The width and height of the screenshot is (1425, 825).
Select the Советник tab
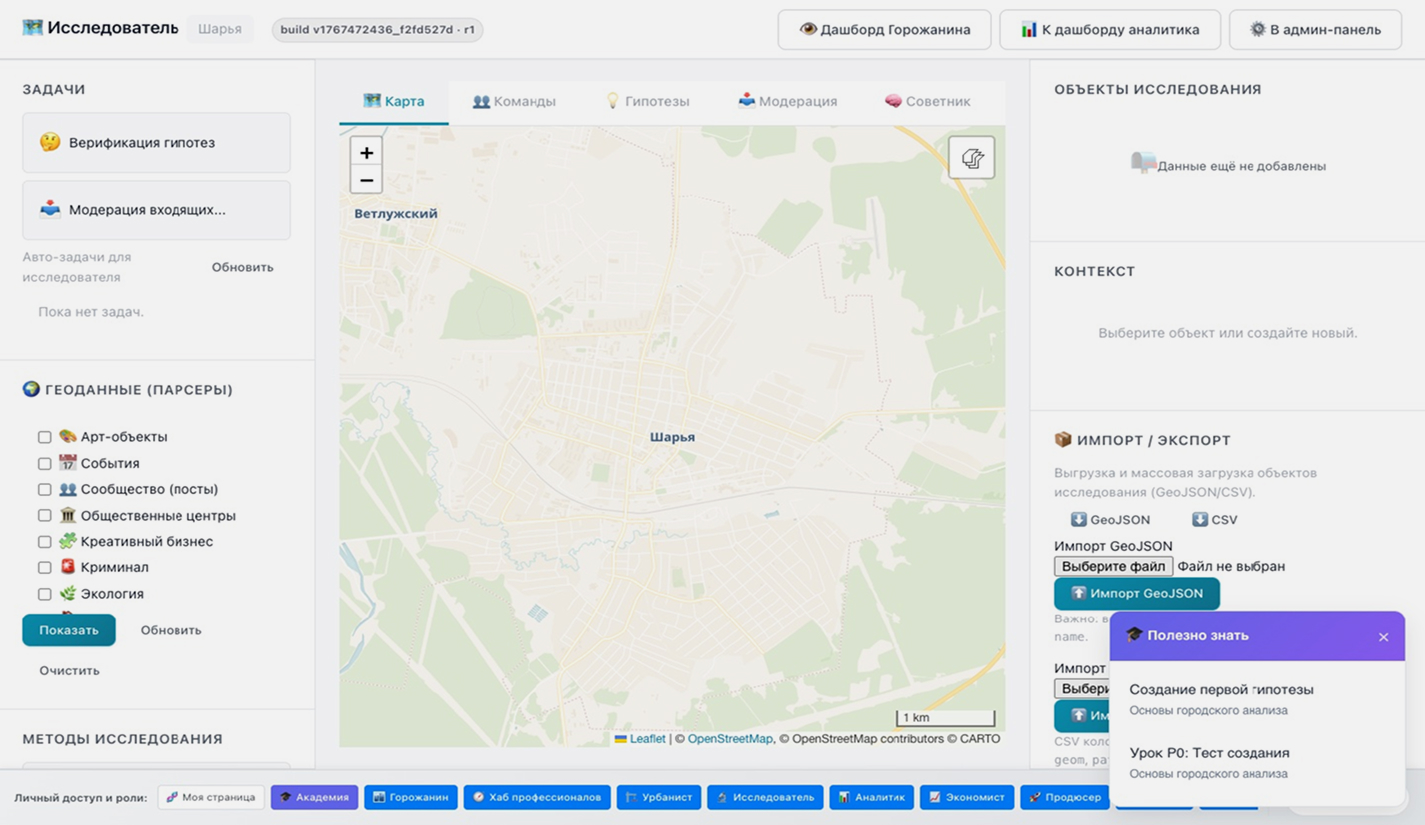click(x=927, y=101)
